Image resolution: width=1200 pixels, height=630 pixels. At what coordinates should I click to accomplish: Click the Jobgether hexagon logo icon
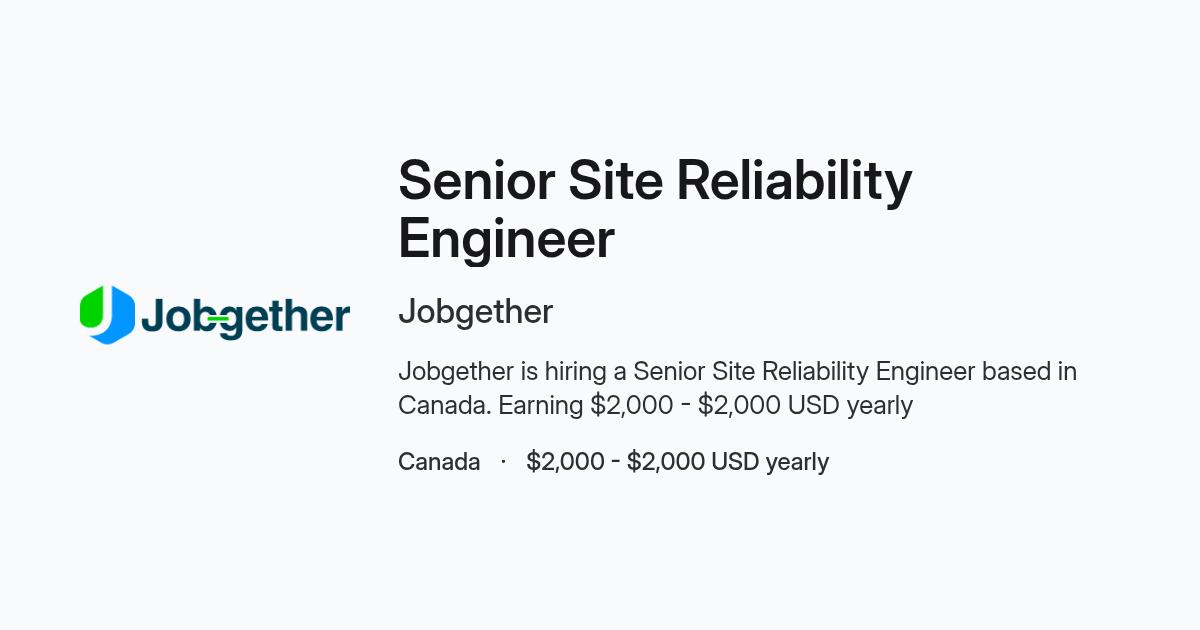pos(107,314)
